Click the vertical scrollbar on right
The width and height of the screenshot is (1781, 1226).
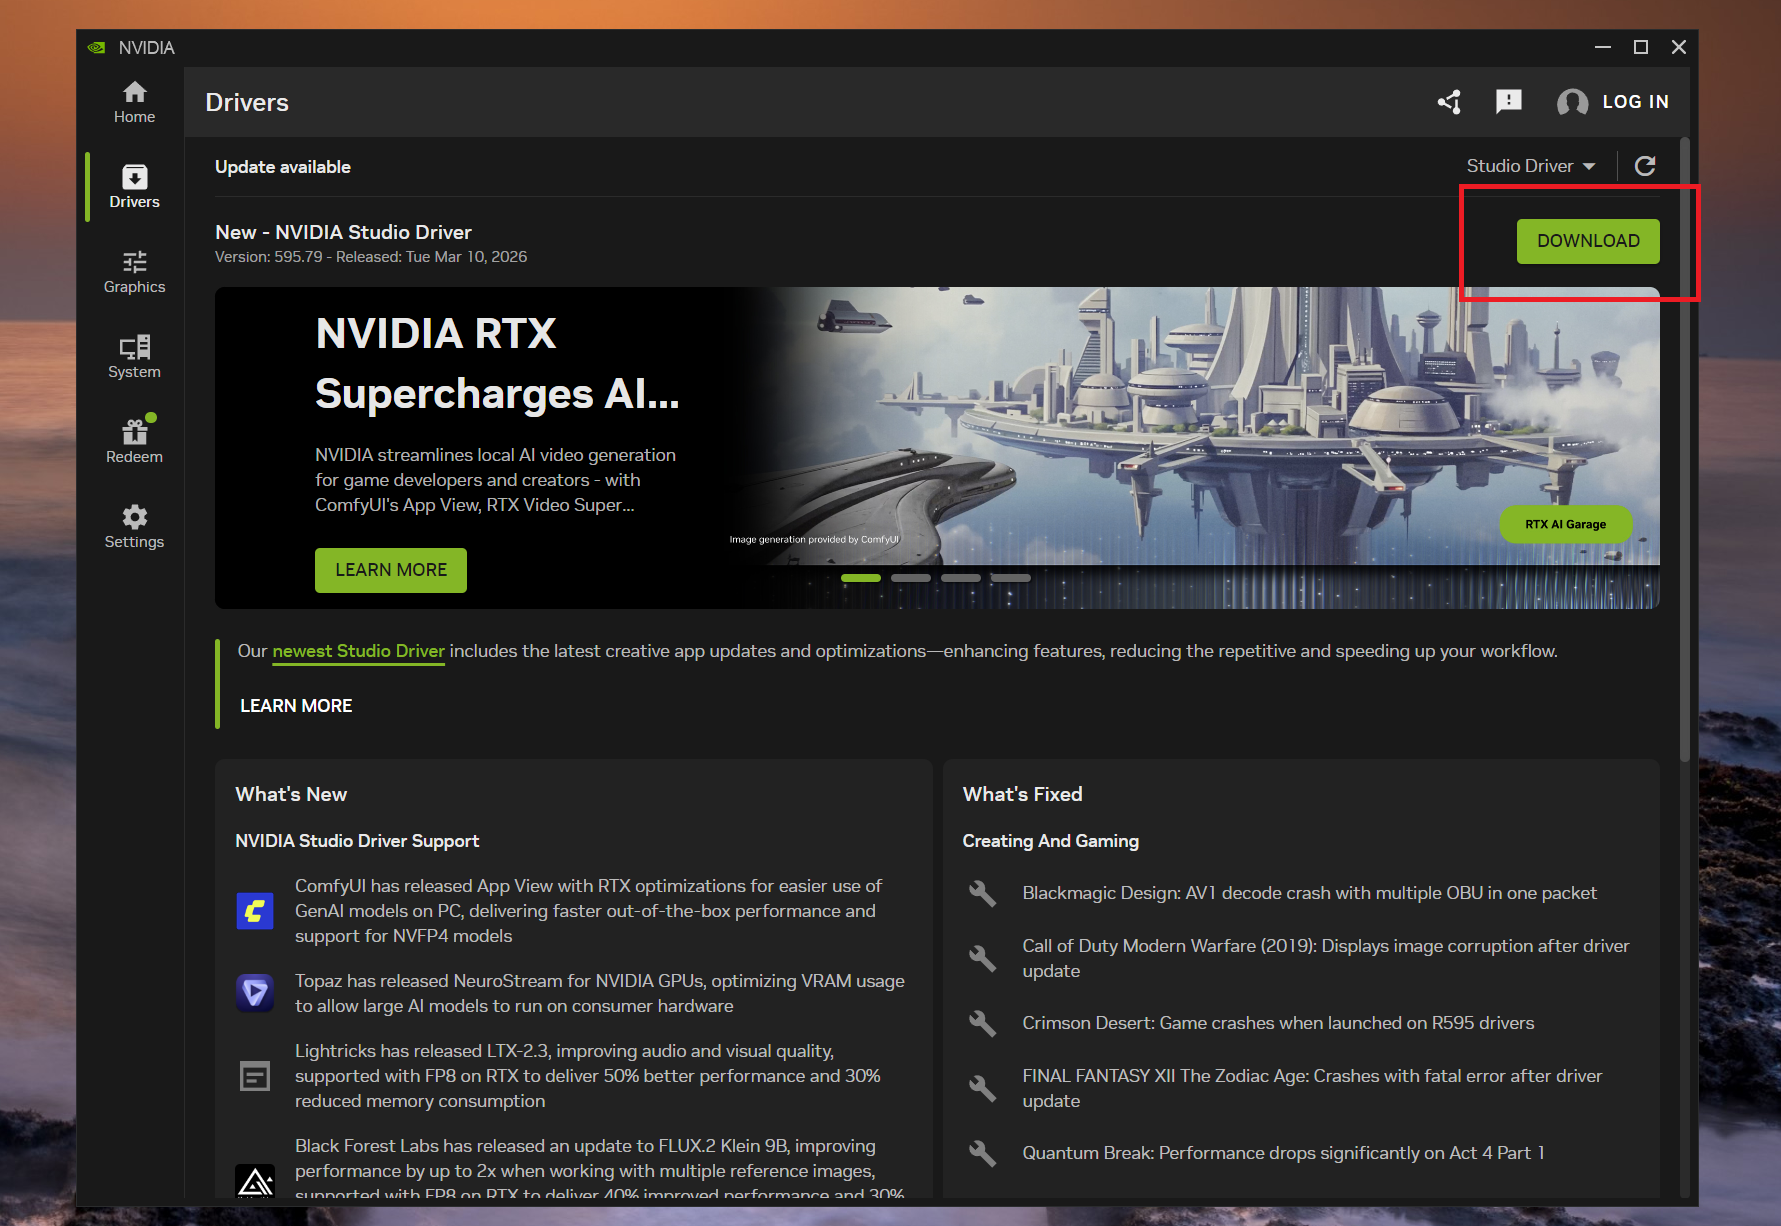point(1685,450)
